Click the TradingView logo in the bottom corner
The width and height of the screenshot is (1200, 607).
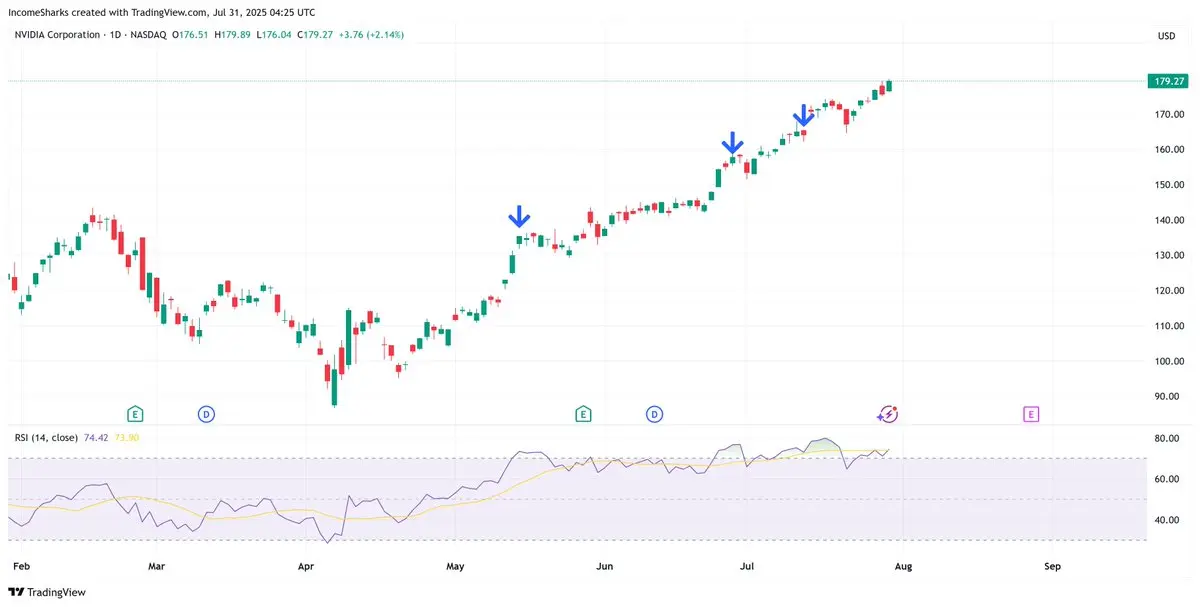(x=48, y=592)
